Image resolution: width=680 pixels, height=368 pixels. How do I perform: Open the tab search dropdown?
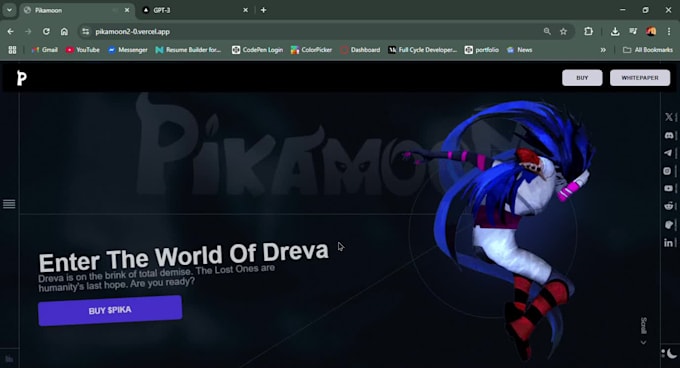click(x=9, y=10)
